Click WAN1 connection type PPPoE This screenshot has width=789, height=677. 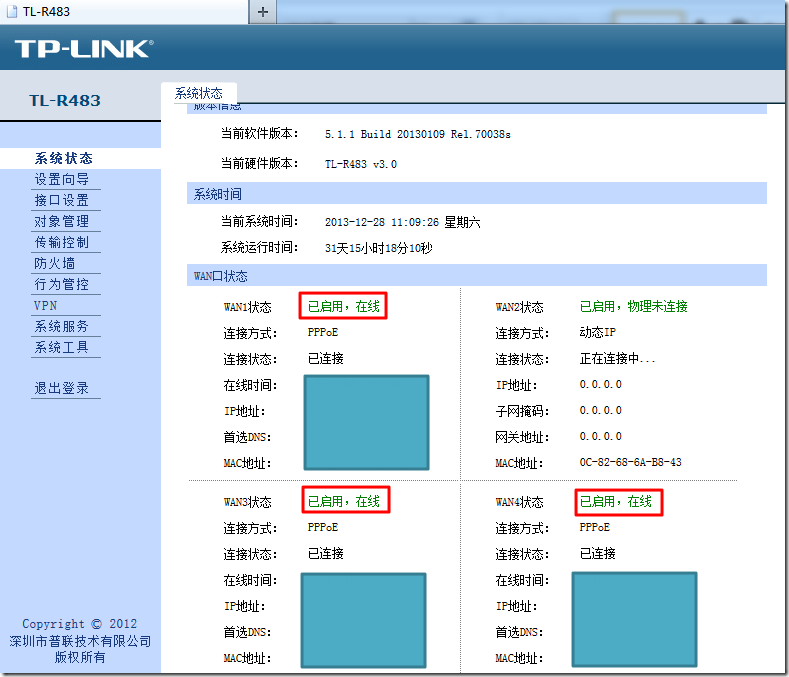[323, 332]
